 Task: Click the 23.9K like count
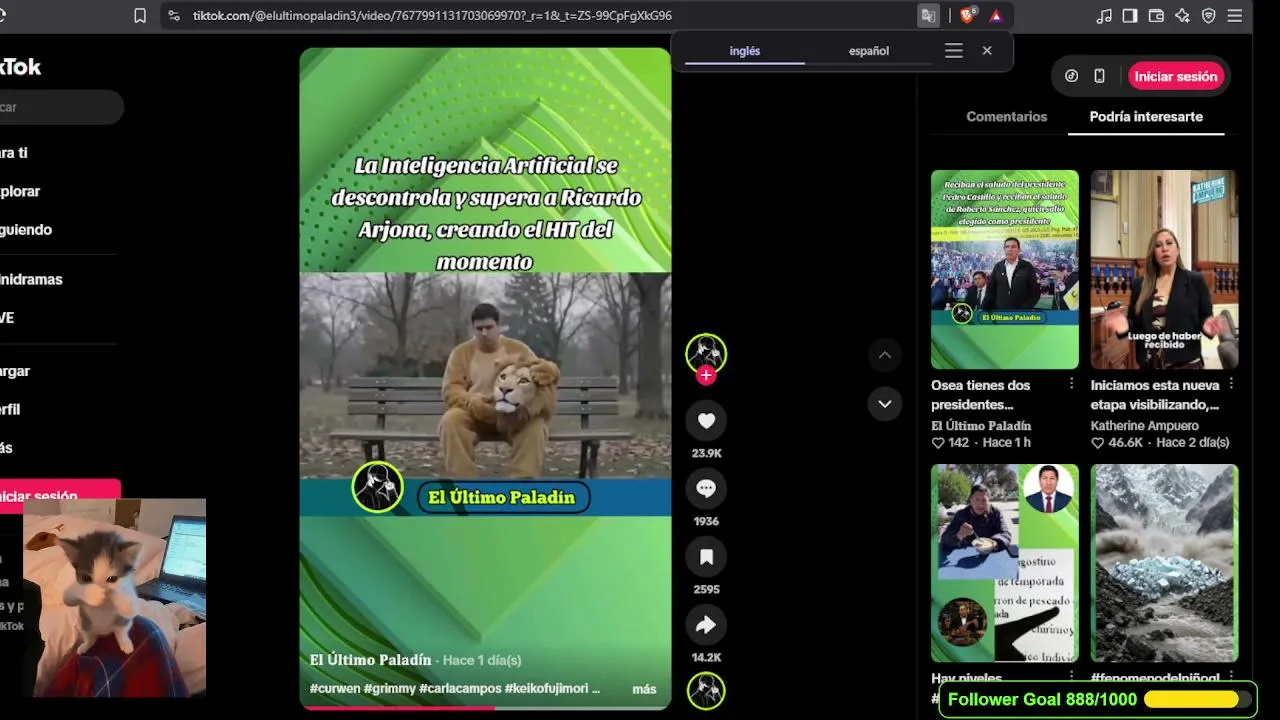click(707, 453)
